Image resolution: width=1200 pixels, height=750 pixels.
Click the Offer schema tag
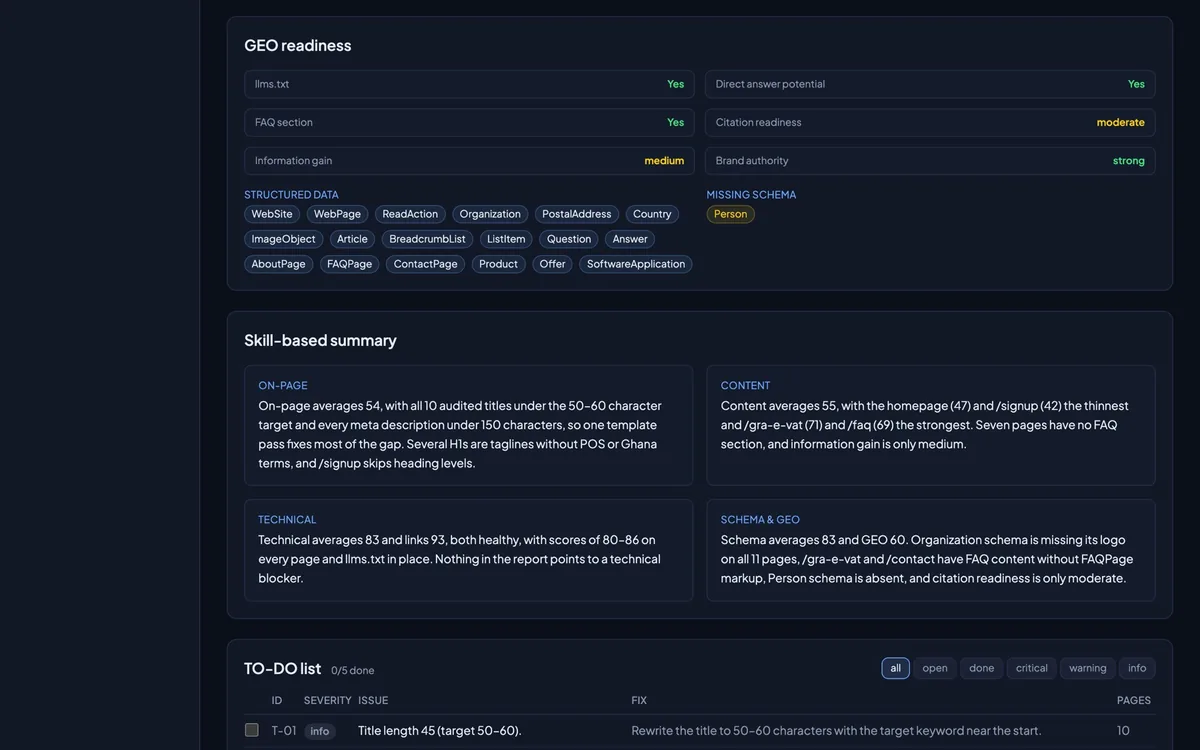(x=552, y=264)
